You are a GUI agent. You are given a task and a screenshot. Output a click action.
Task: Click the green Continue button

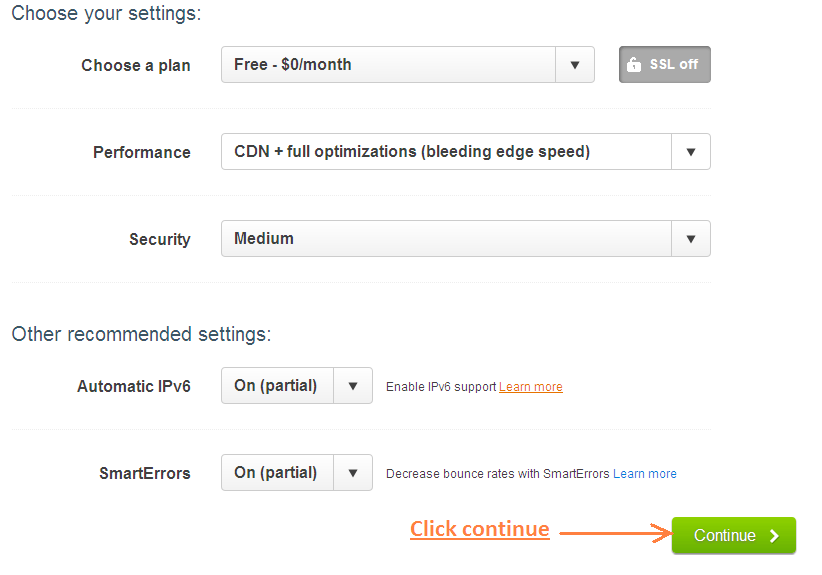(x=734, y=535)
